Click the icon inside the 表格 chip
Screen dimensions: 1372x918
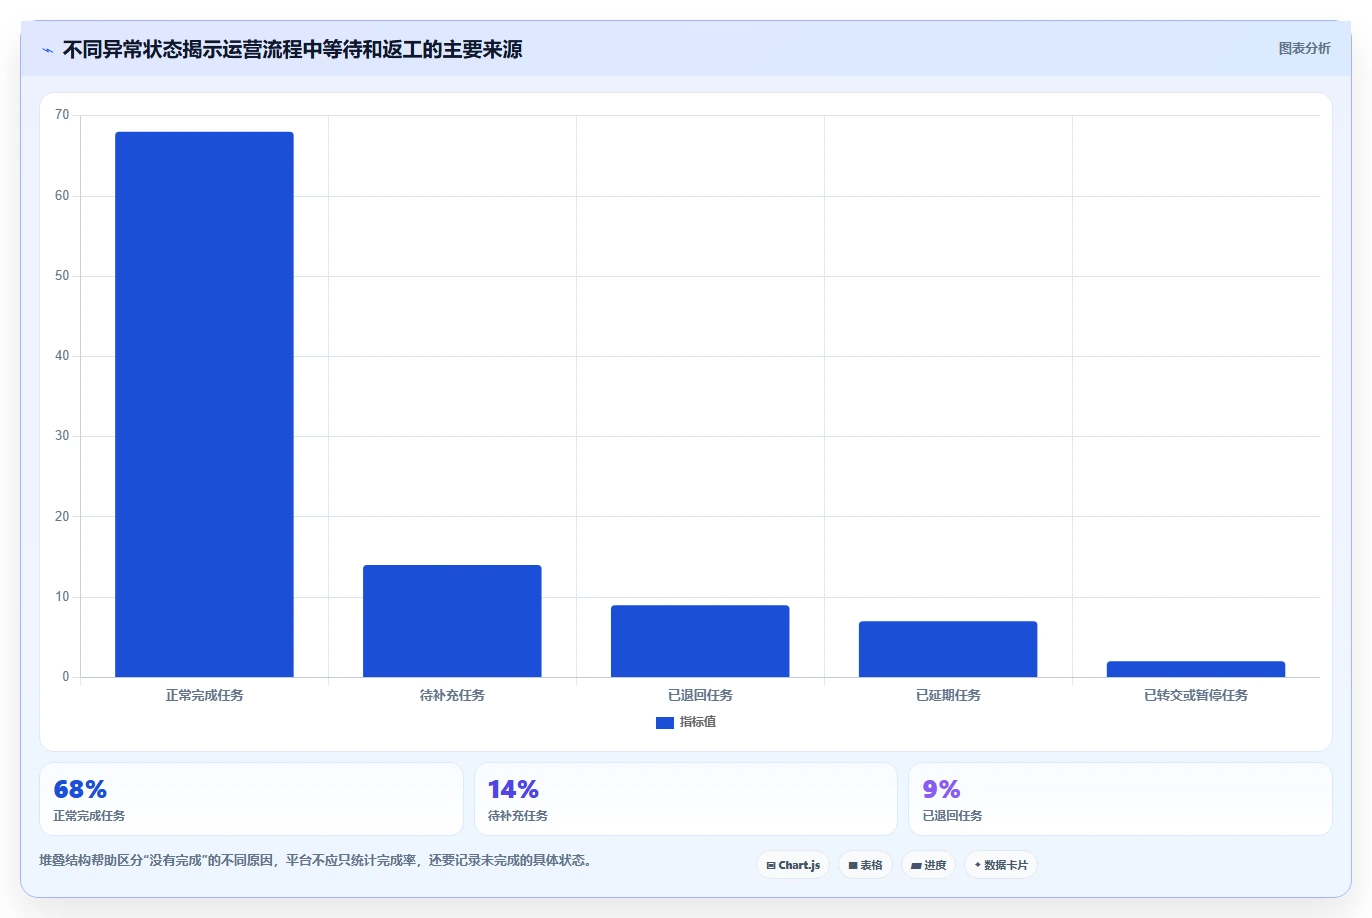853,866
